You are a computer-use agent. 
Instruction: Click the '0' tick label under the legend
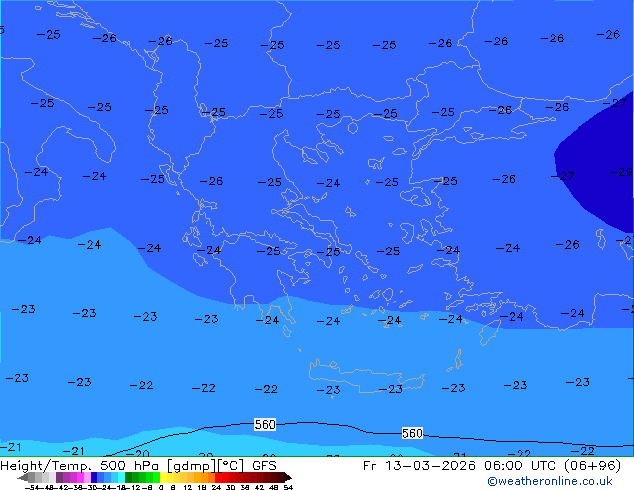click(x=161, y=487)
